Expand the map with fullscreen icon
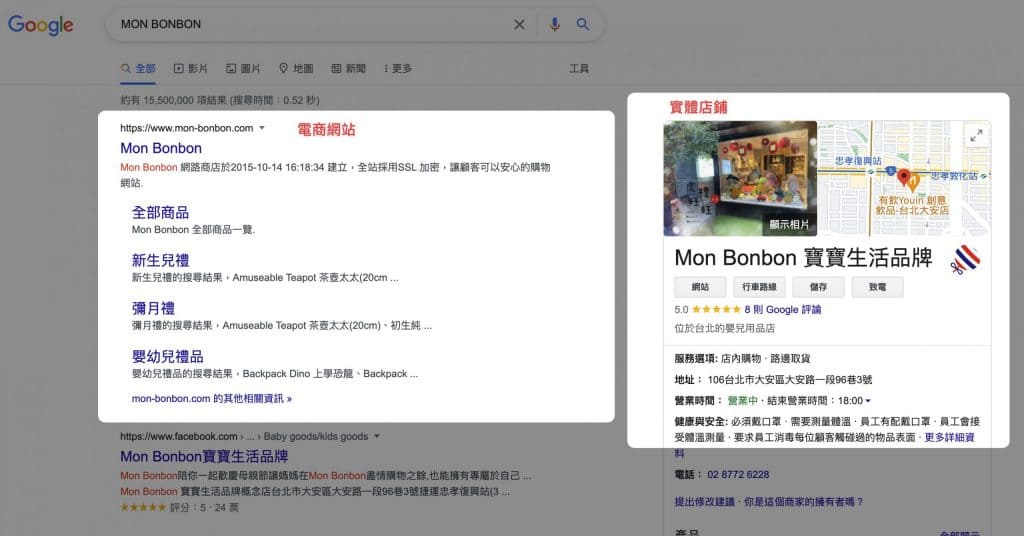1024x536 pixels. 976,136
